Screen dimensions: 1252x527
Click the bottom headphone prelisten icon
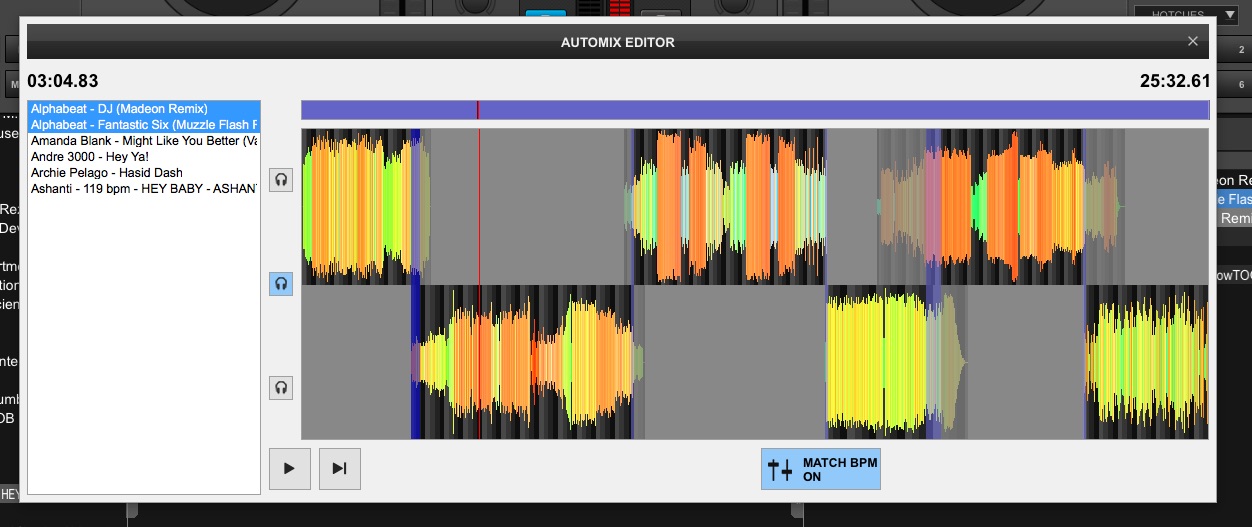pyautogui.click(x=282, y=388)
